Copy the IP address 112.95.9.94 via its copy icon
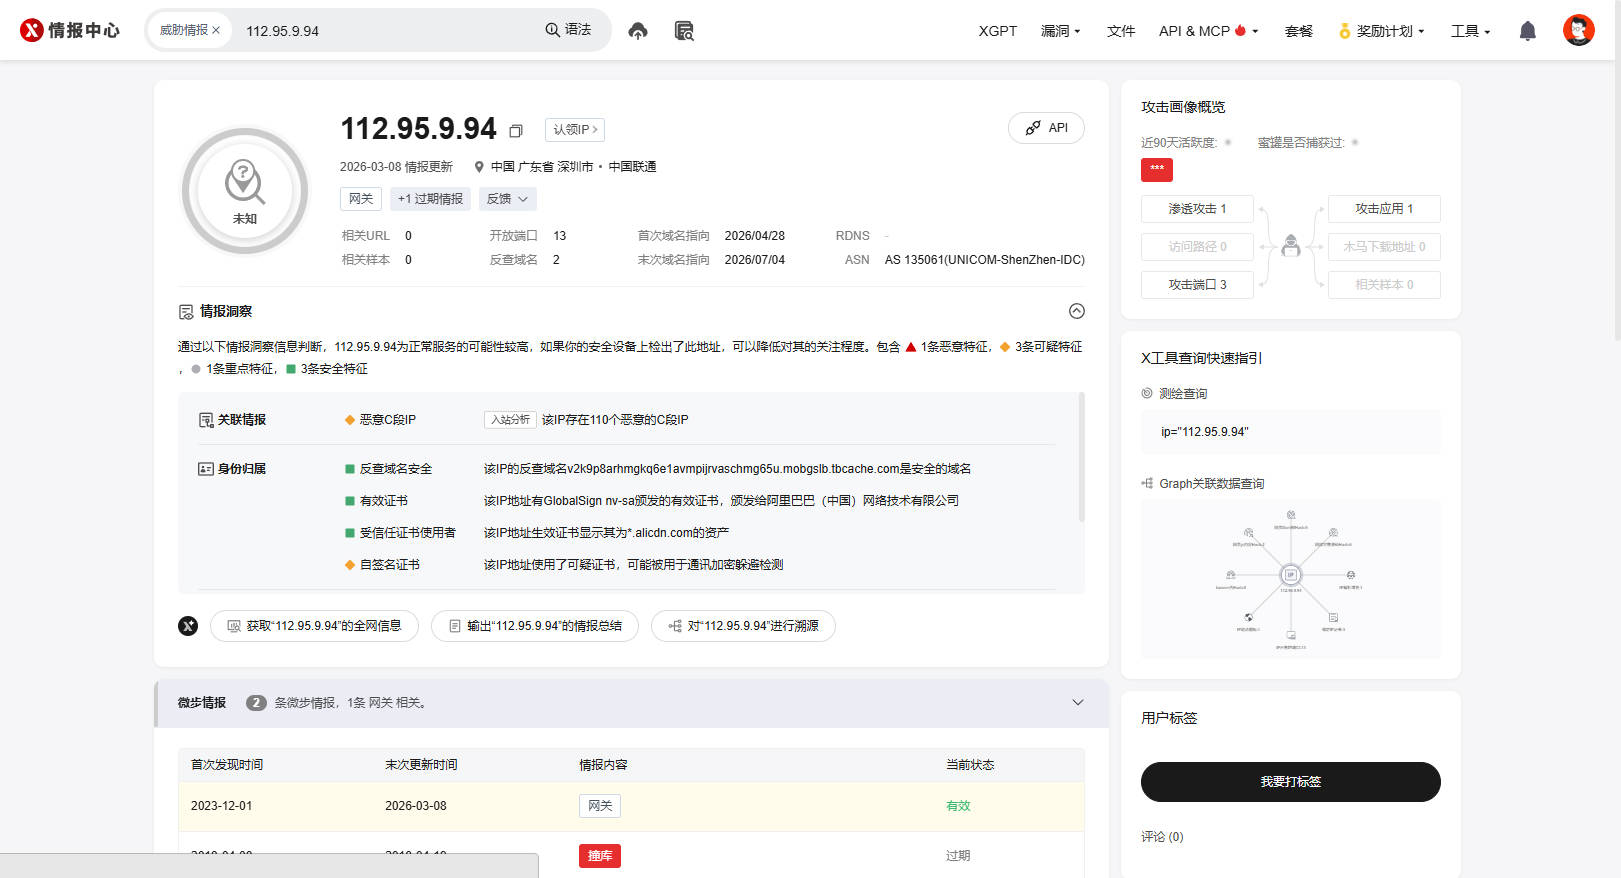This screenshot has height=878, width=1621. [516, 131]
